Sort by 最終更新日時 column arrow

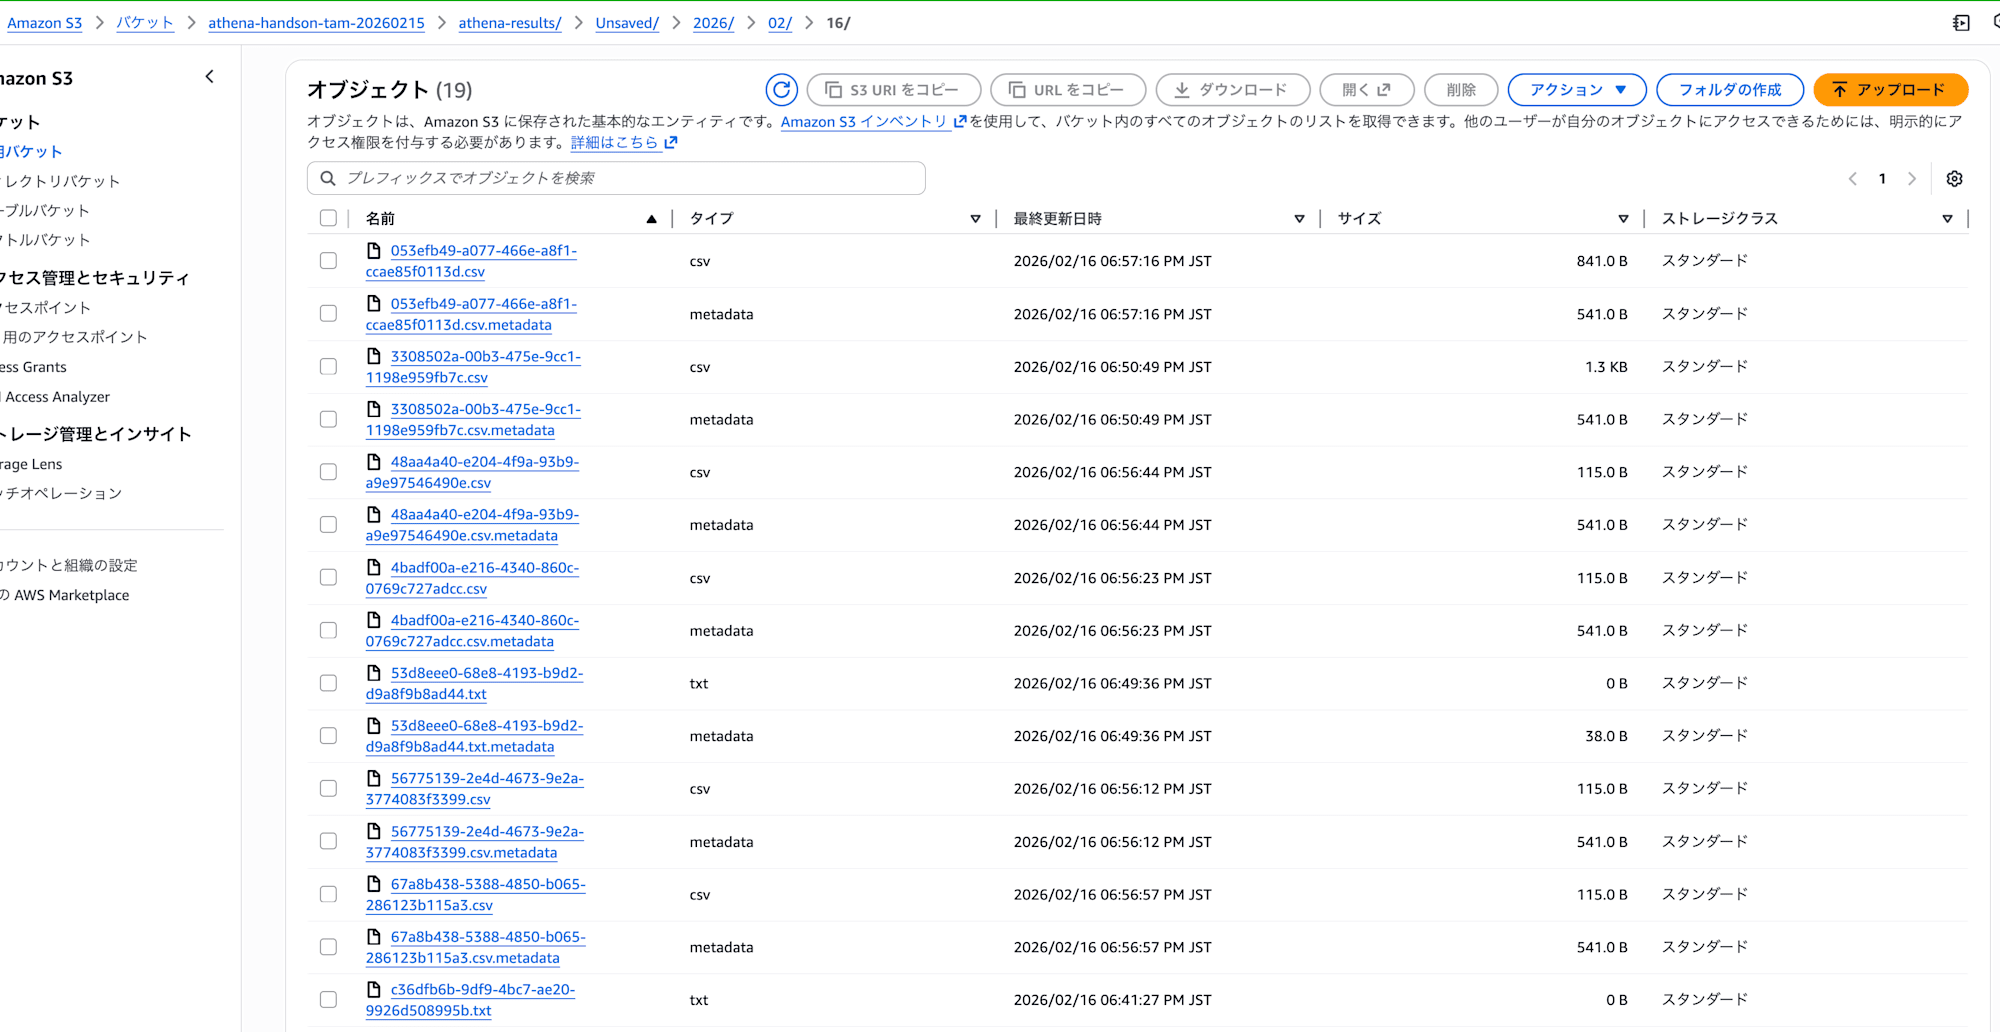(x=1299, y=219)
